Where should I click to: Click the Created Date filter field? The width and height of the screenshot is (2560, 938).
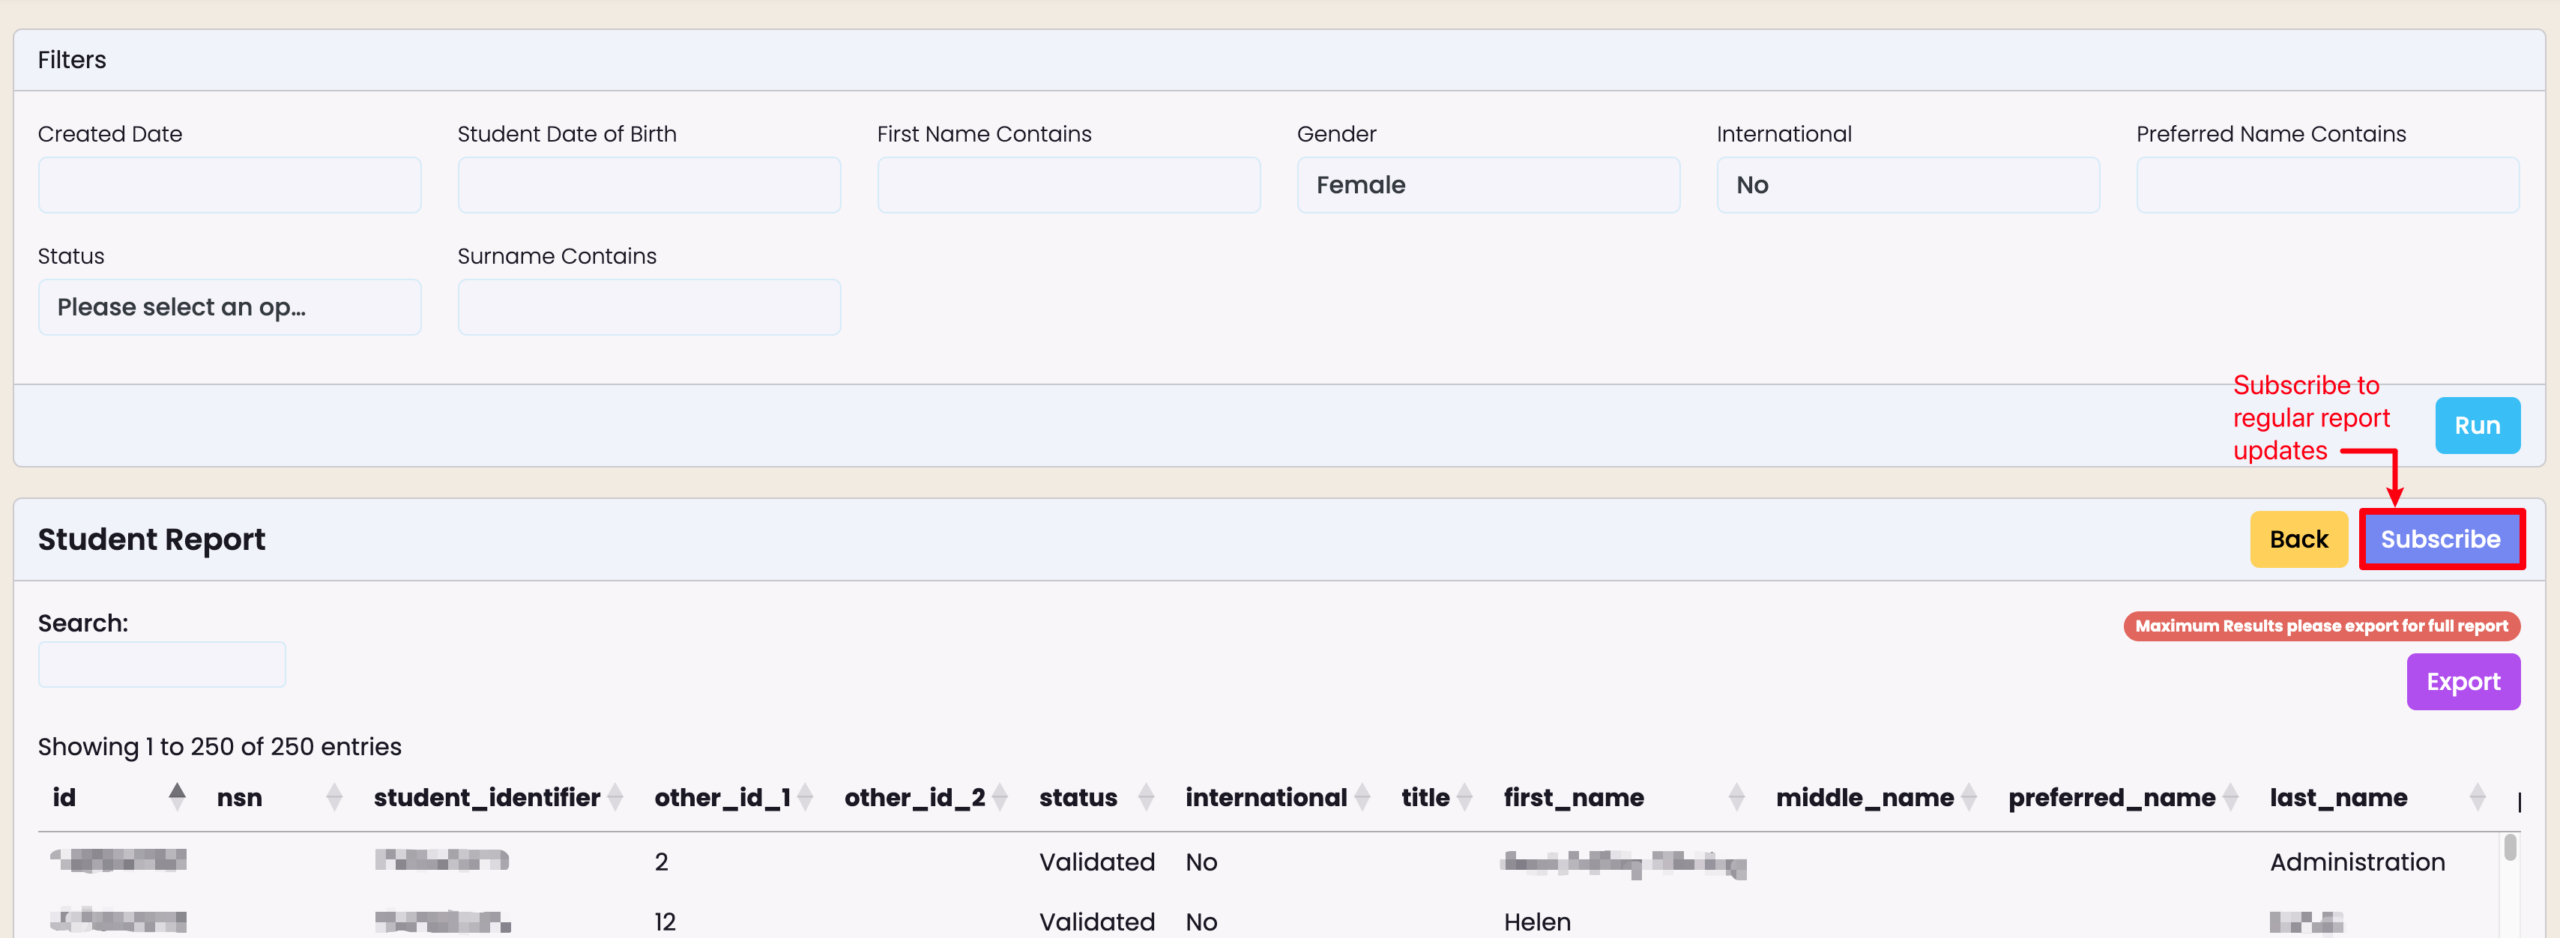click(229, 185)
